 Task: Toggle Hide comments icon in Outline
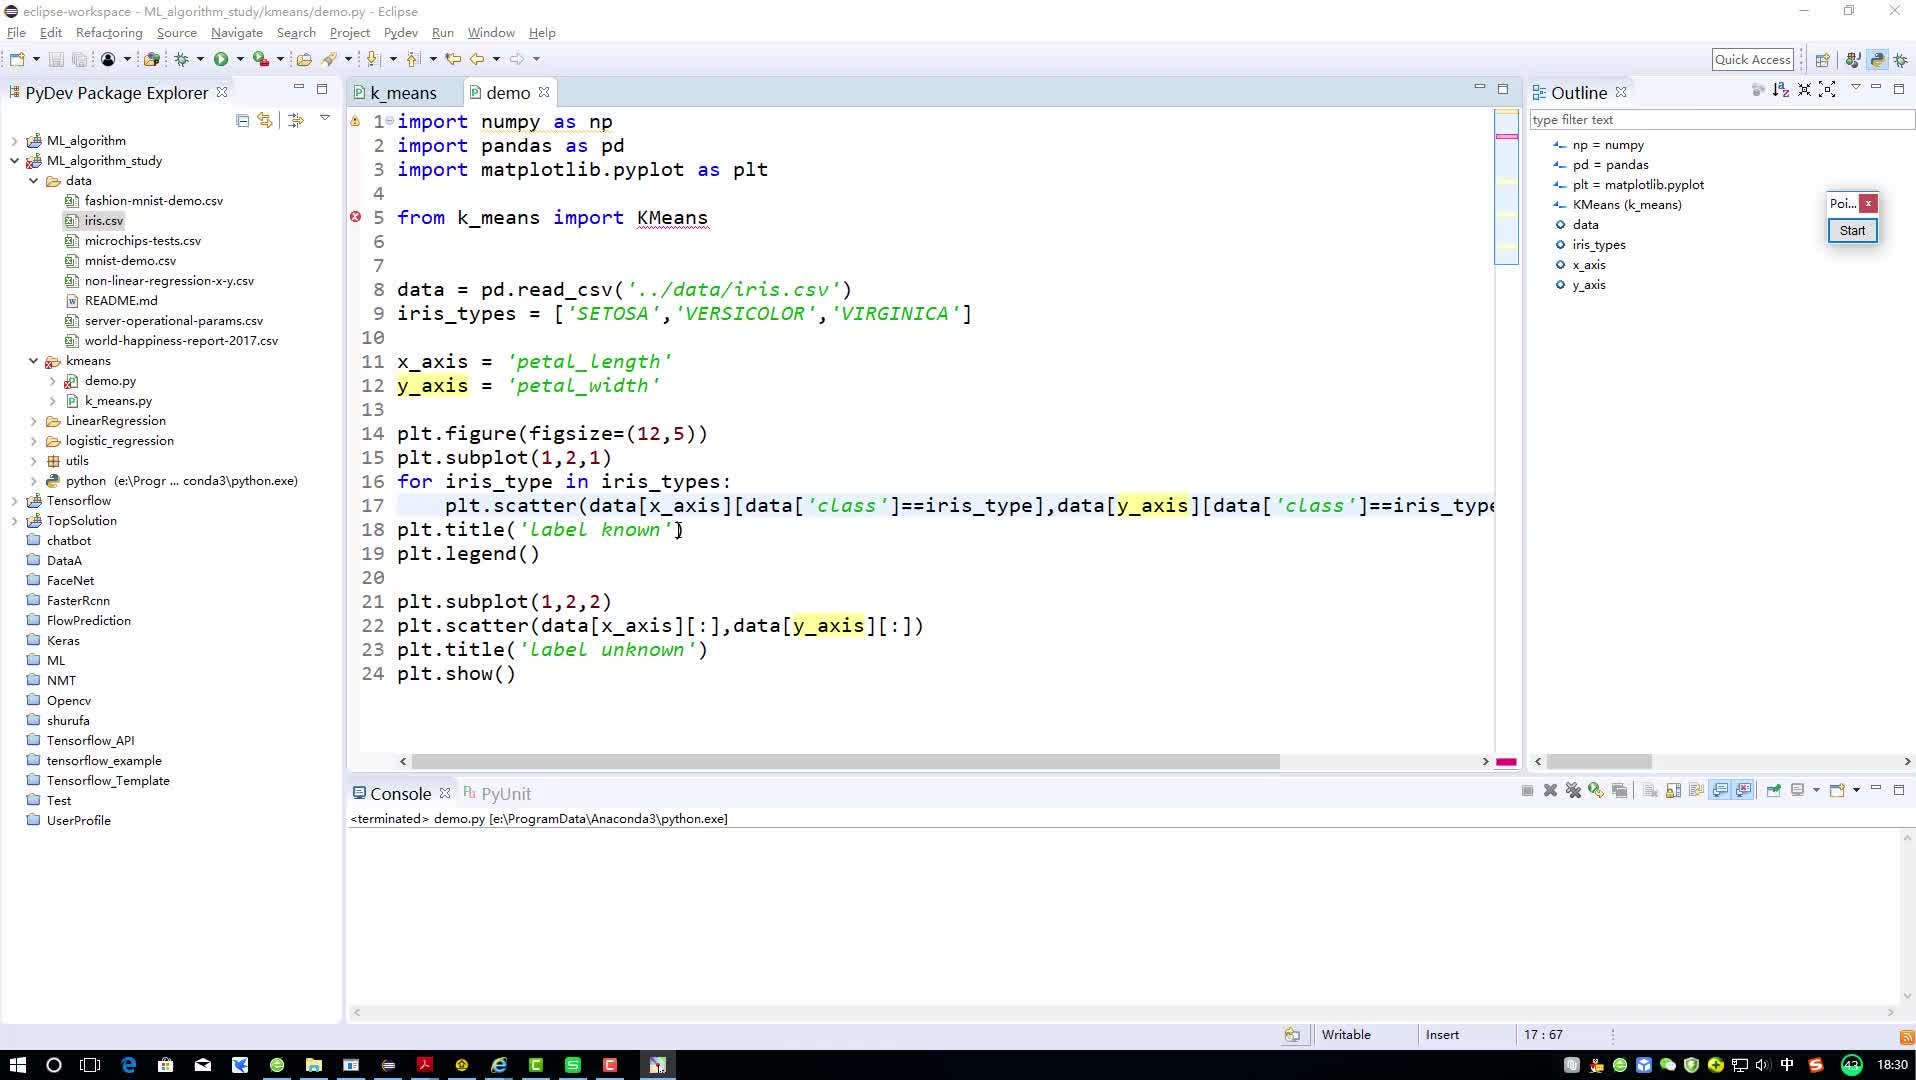click(x=1757, y=90)
